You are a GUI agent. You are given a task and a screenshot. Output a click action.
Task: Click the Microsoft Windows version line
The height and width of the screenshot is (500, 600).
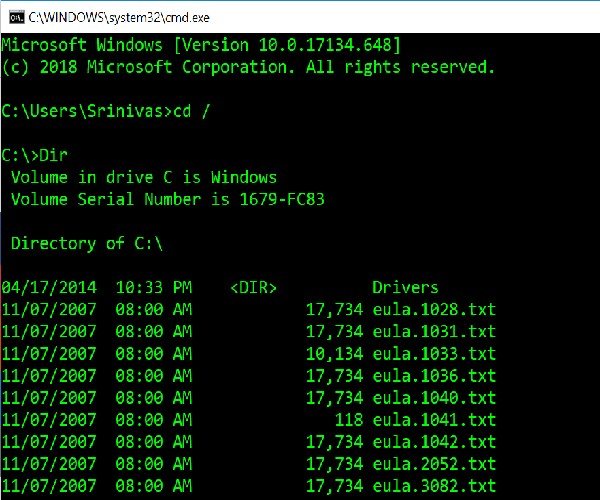click(201, 45)
